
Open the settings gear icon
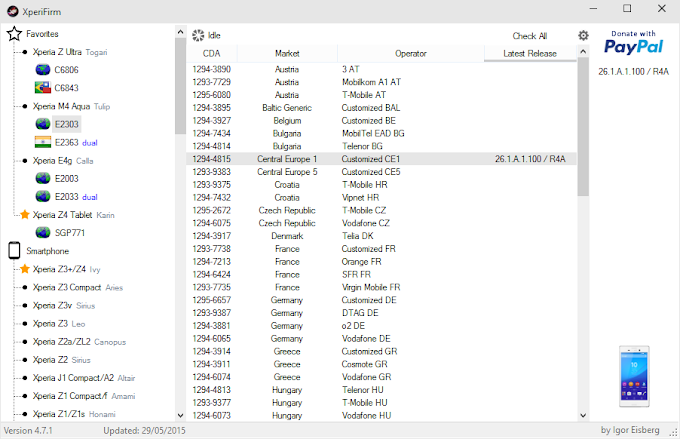(583, 36)
